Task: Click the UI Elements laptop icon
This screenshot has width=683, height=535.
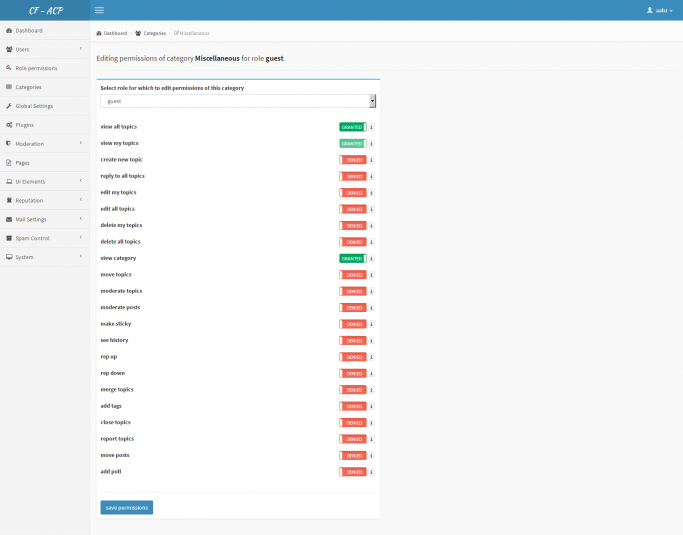Action: click(x=9, y=181)
